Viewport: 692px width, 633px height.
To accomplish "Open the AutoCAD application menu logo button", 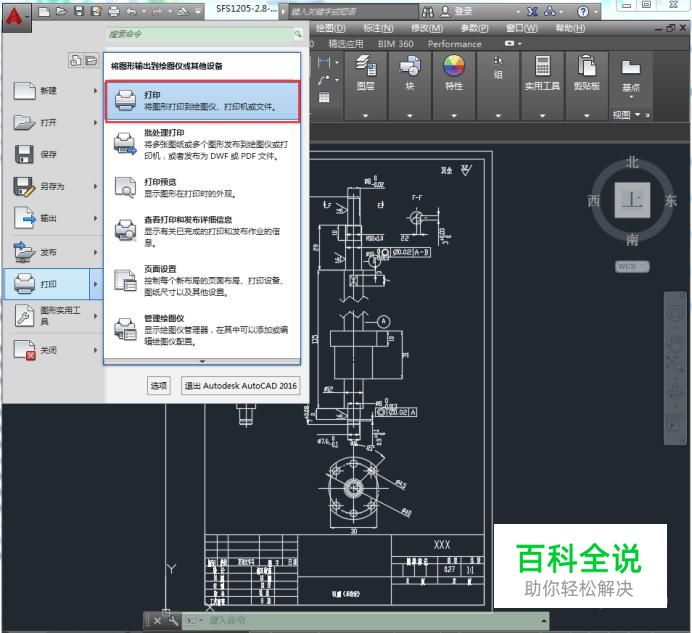I will [x=16, y=17].
